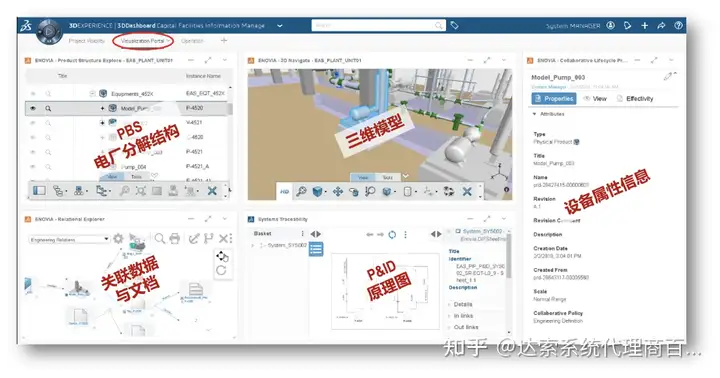Click the System_SY5002 link in details pane
The width and height of the screenshot is (720, 378).
point(482,231)
